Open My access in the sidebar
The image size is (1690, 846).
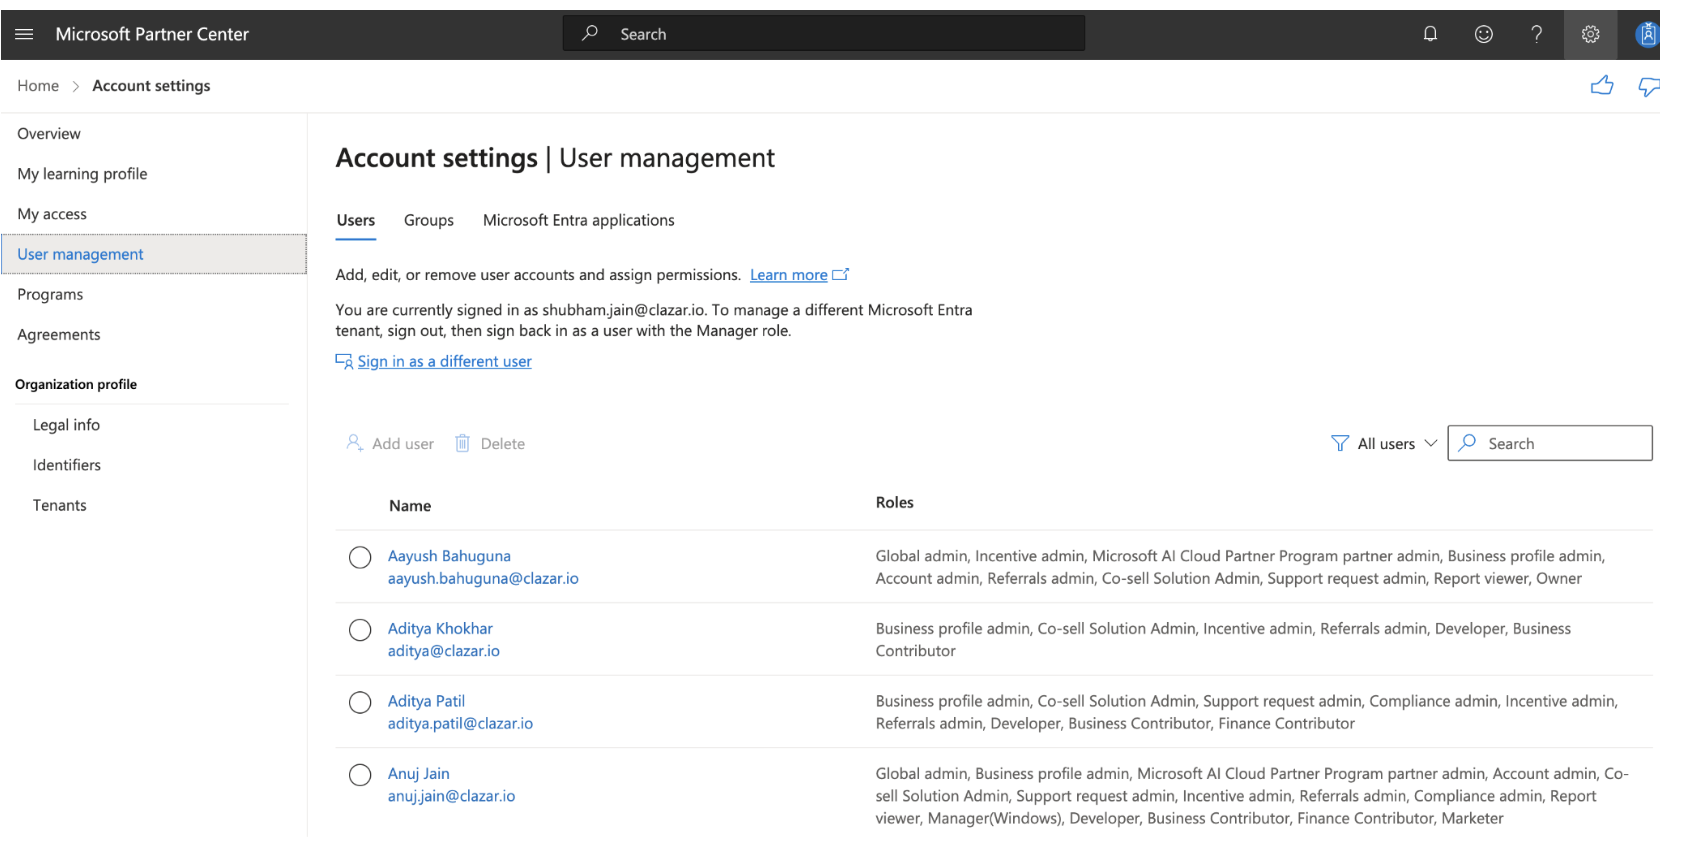click(52, 214)
